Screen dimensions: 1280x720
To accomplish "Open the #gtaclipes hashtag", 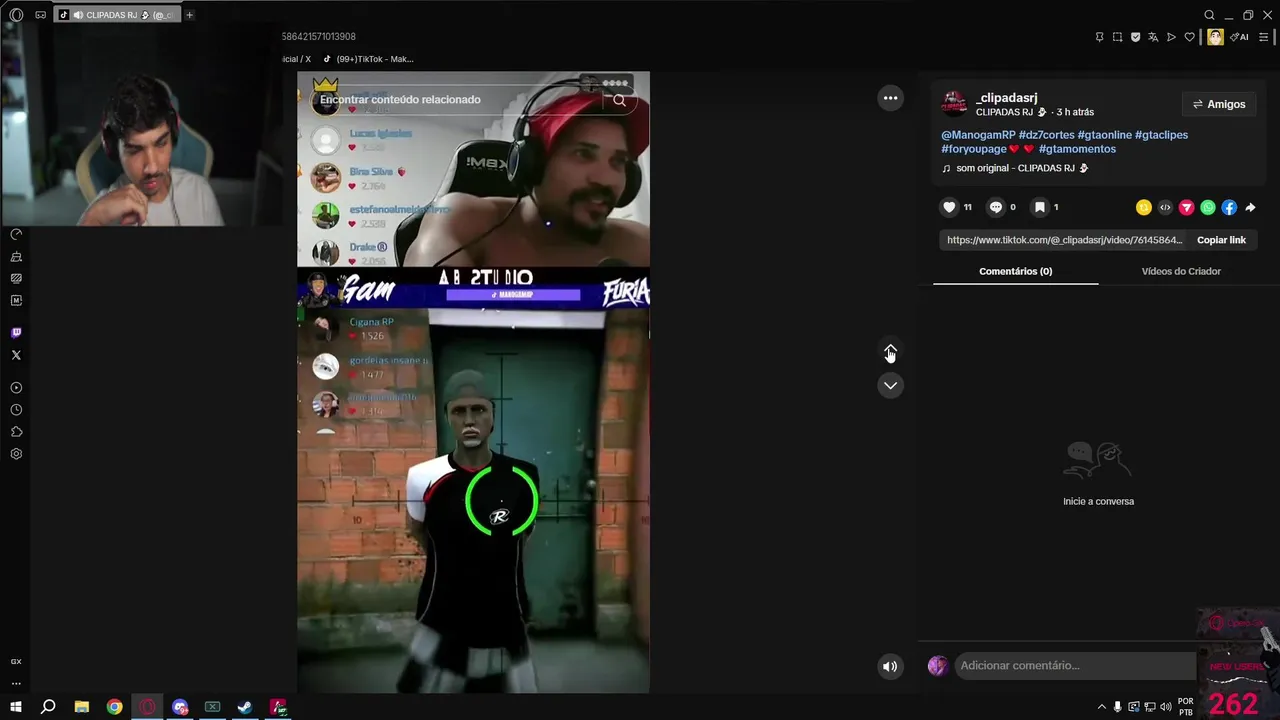I will [x=1161, y=135].
